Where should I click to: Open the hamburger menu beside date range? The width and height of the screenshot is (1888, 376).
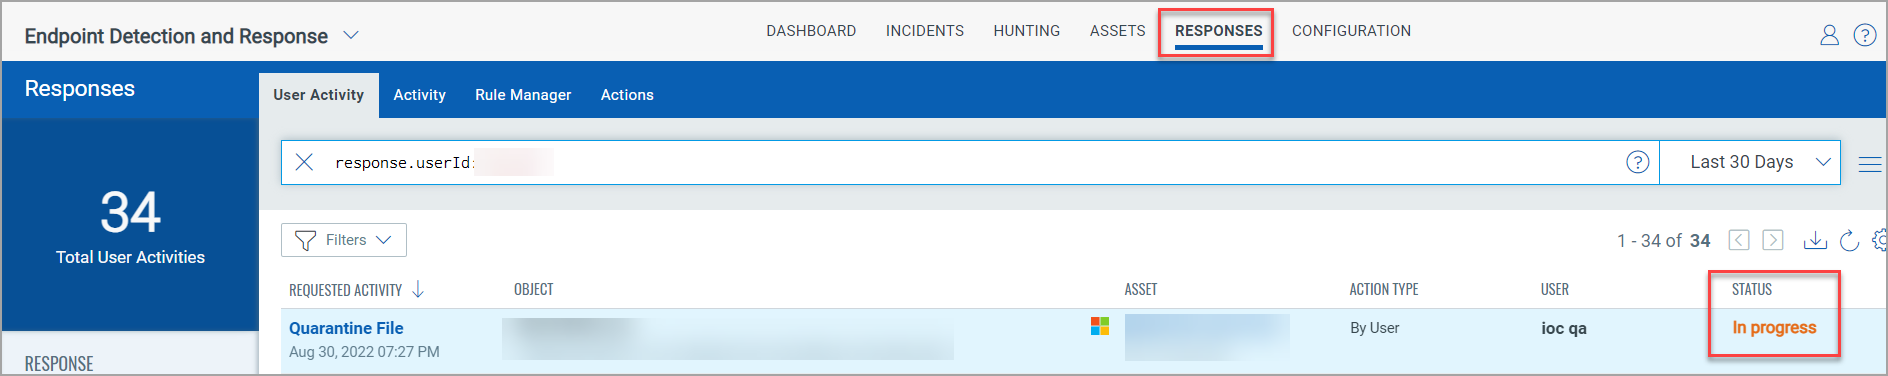point(1869,164)
